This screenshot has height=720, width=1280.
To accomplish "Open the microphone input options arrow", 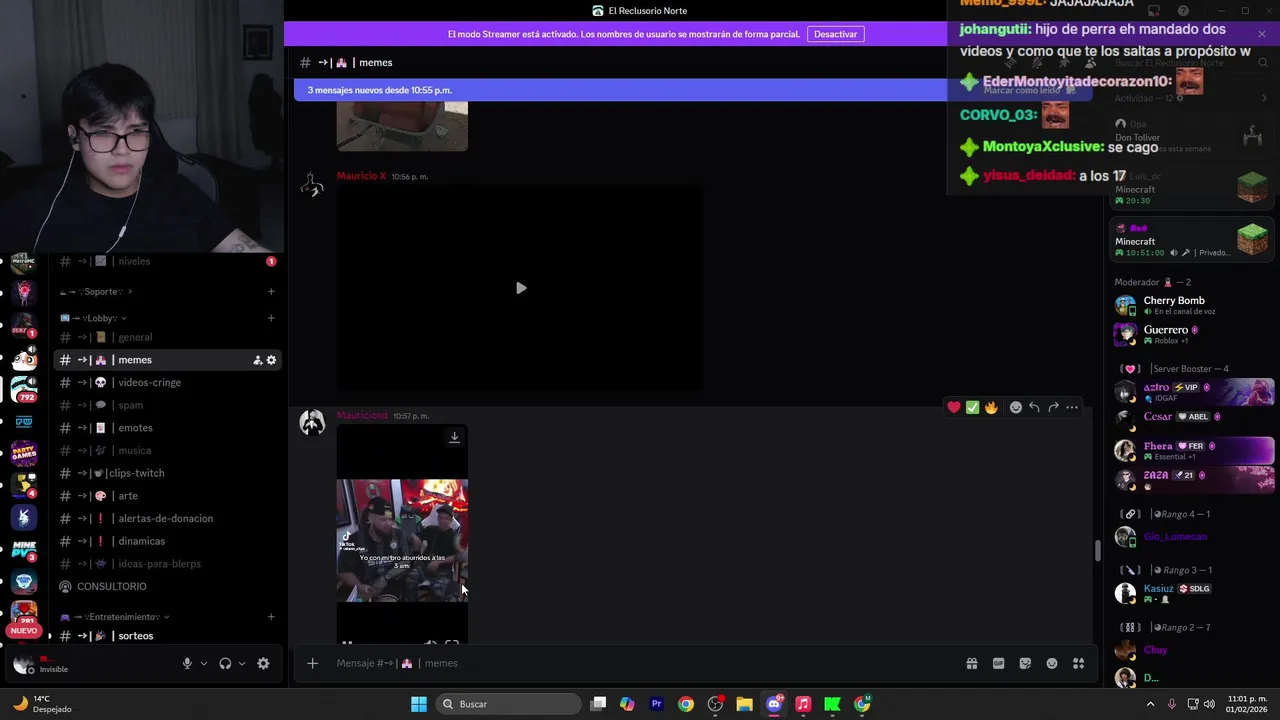I will click(204, 663).
